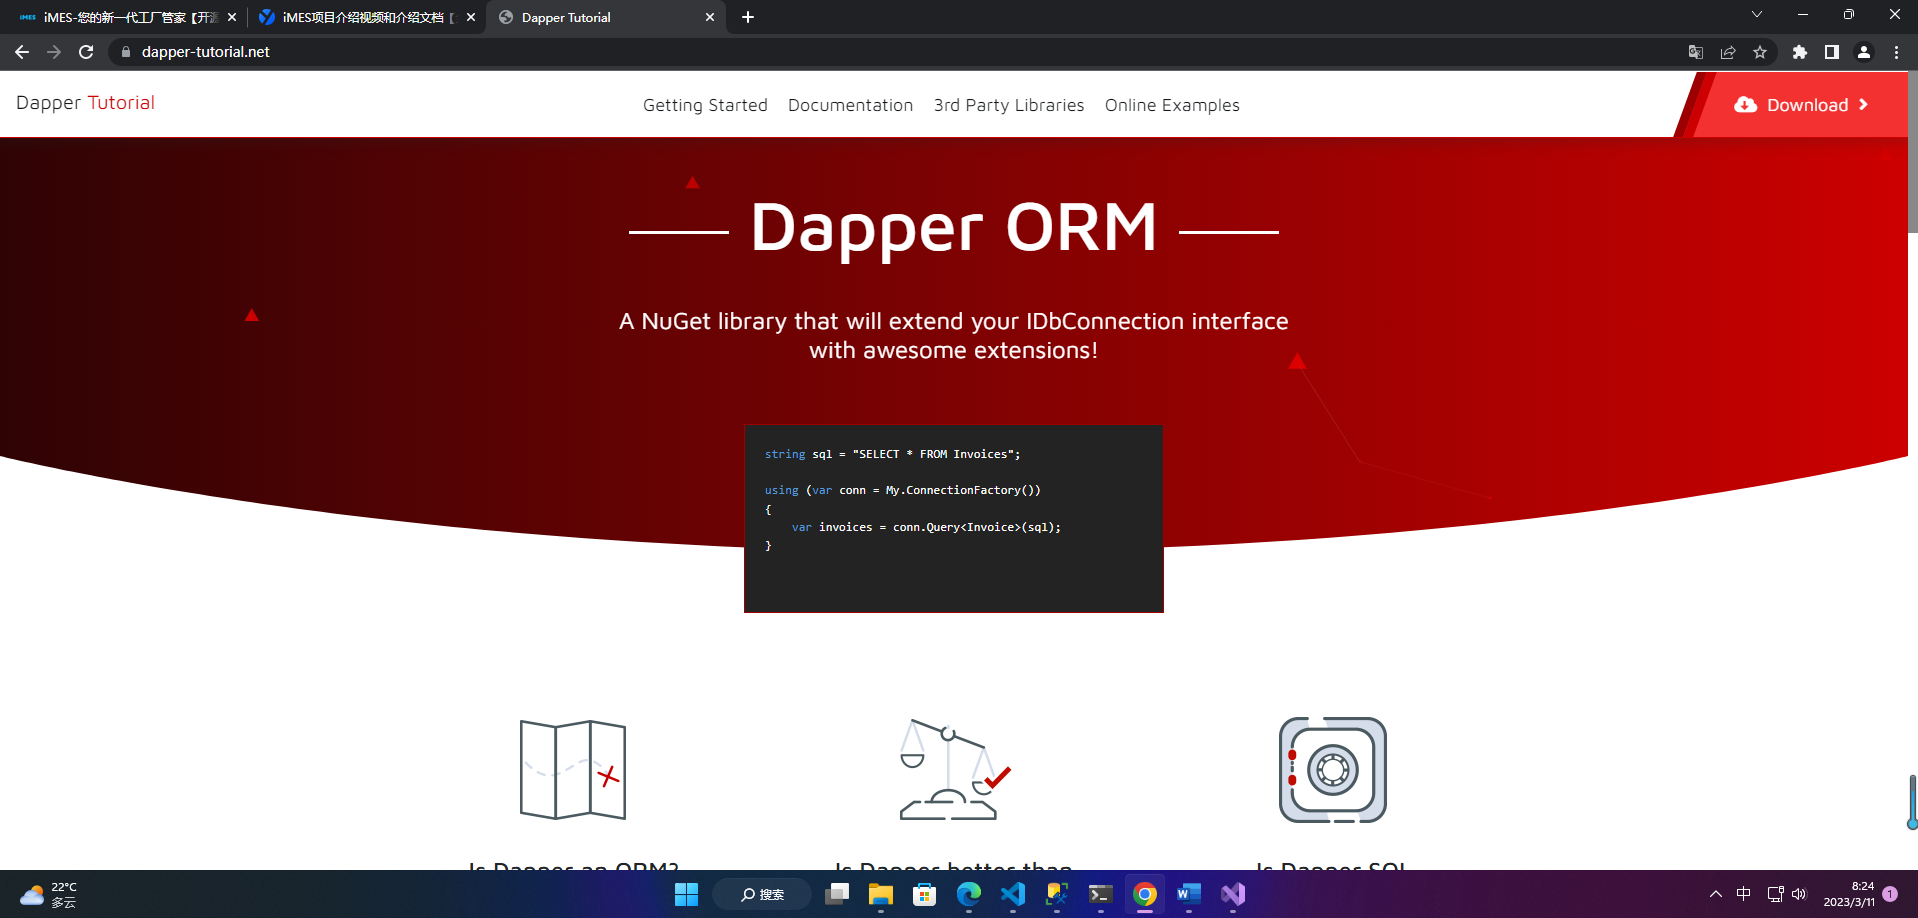Open the 3rd Party Libraries menu
1918x918 pixels.
[x=1009, y=105]
